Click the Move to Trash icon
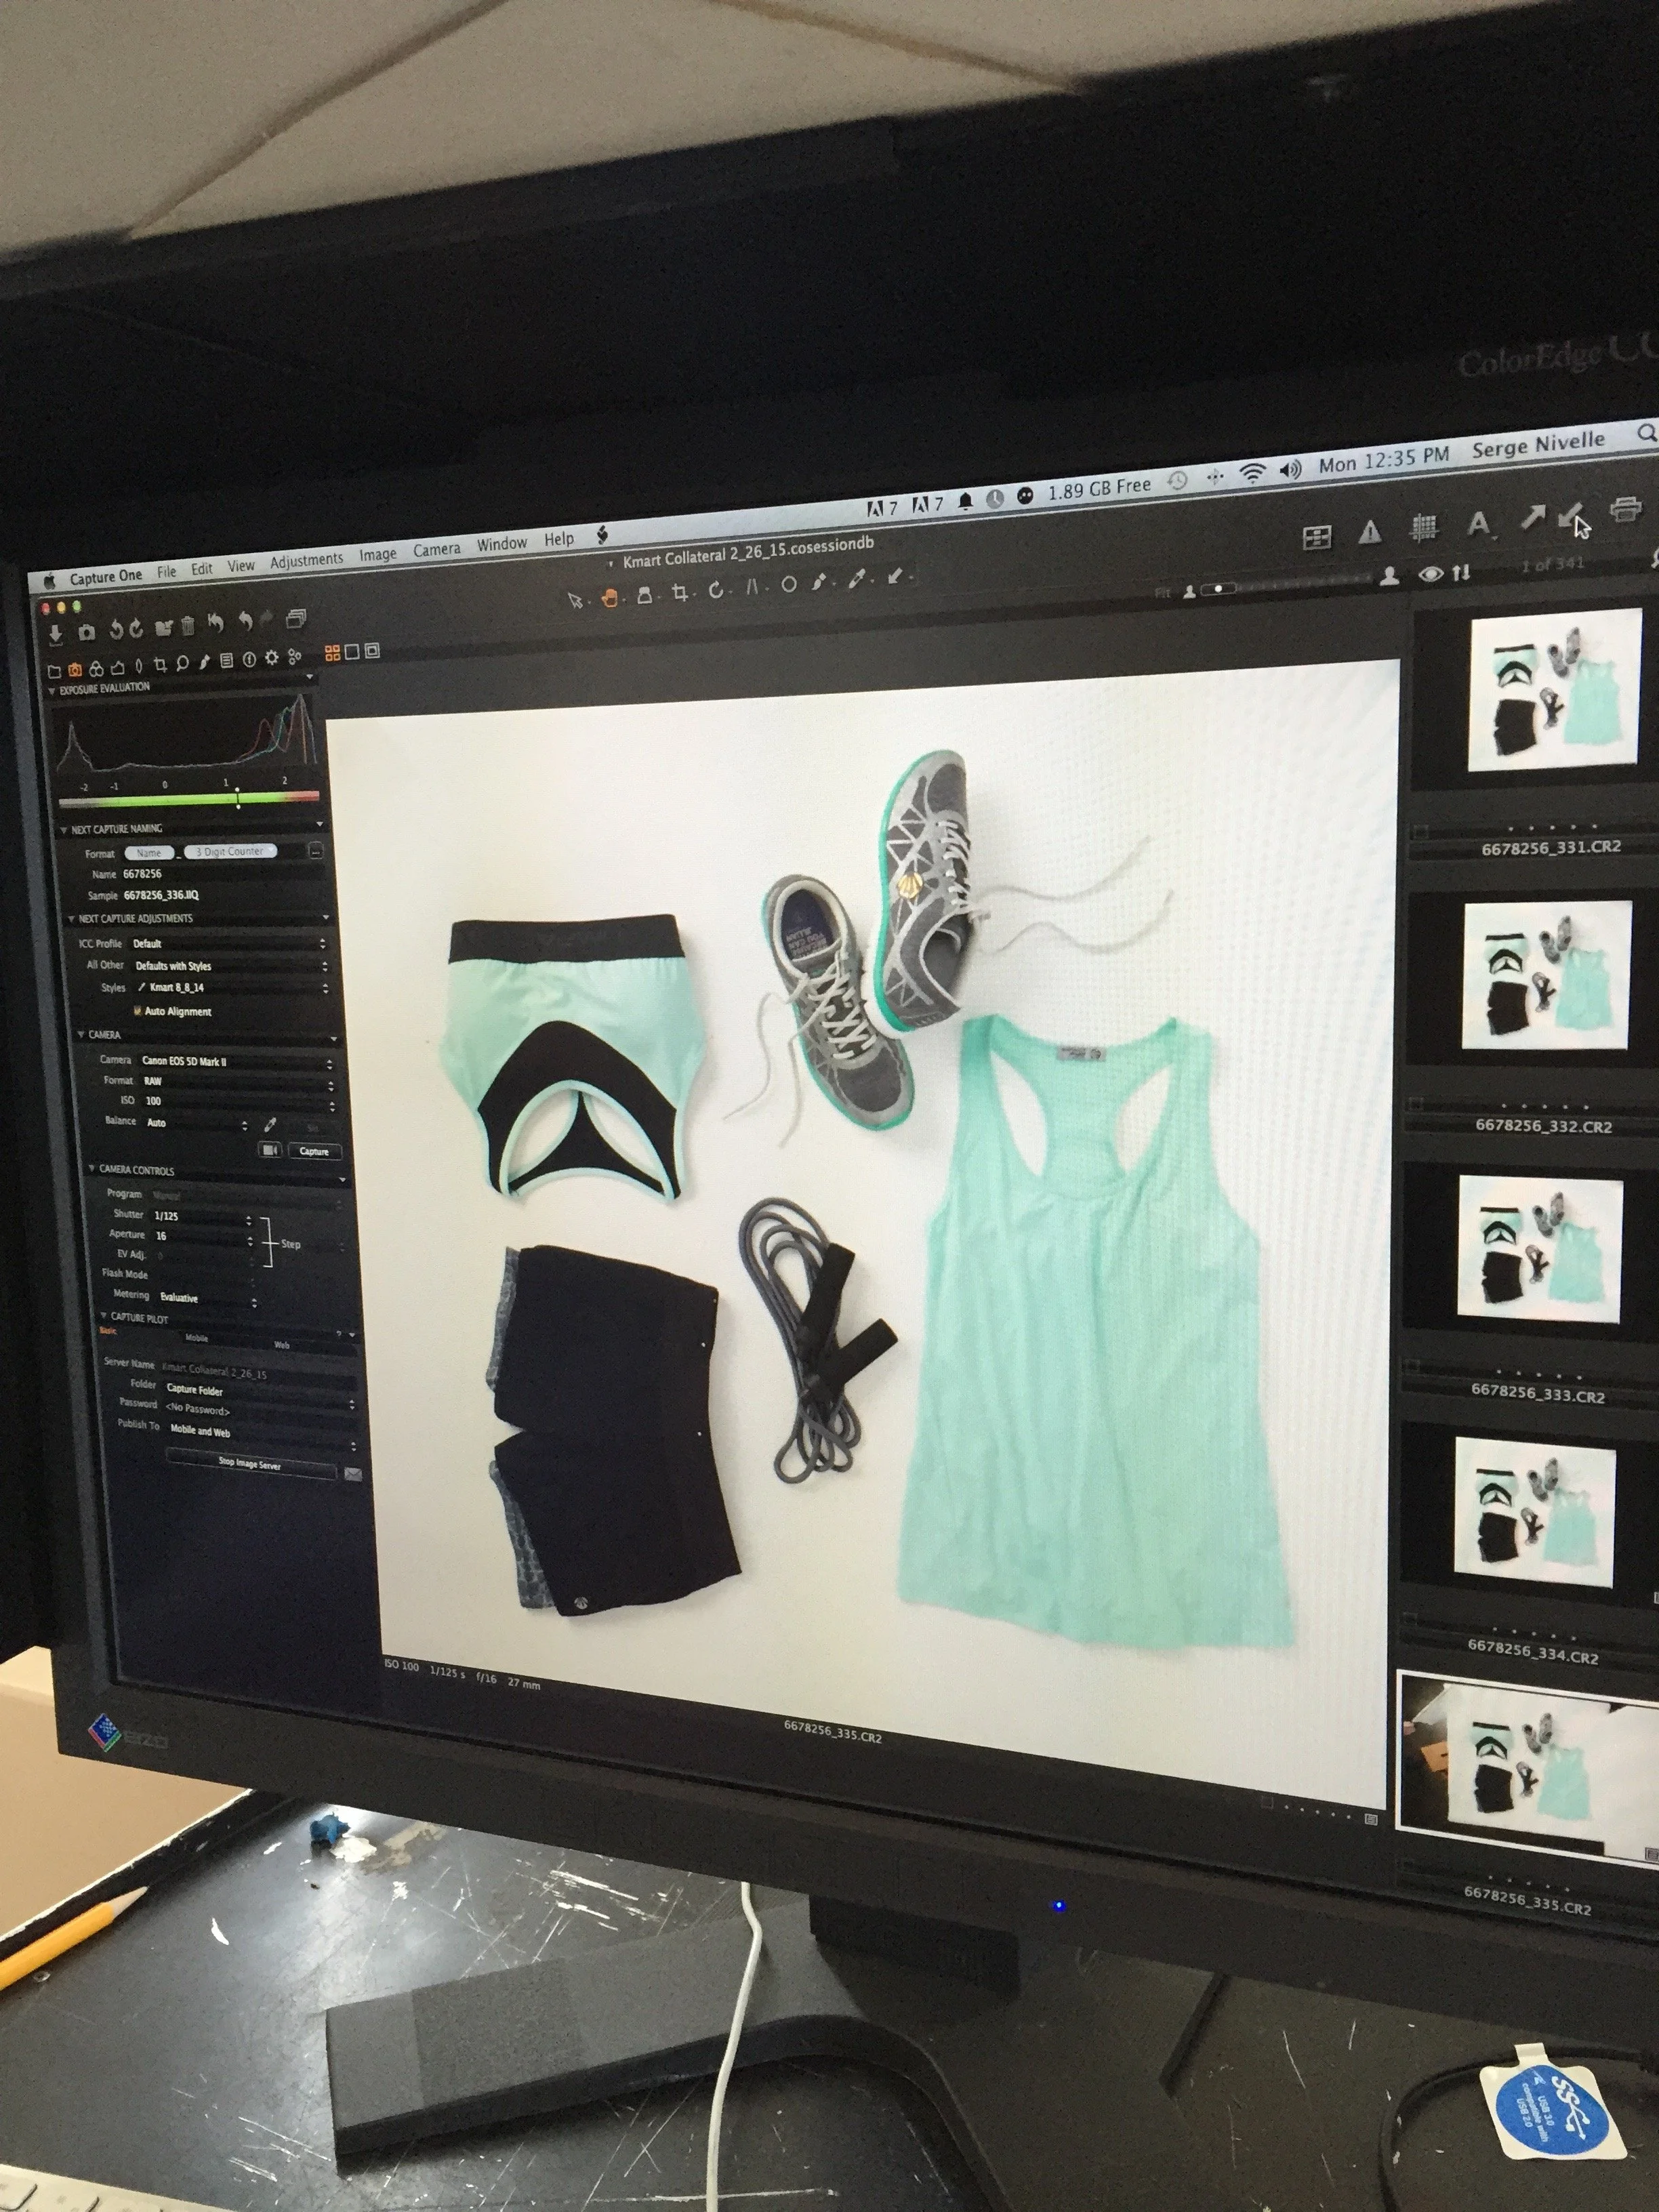 pos(188,626)
